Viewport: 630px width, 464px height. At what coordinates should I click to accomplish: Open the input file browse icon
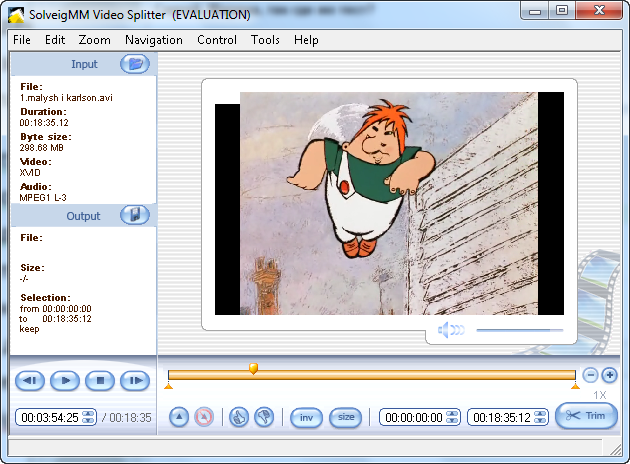[x=135, y=64]
